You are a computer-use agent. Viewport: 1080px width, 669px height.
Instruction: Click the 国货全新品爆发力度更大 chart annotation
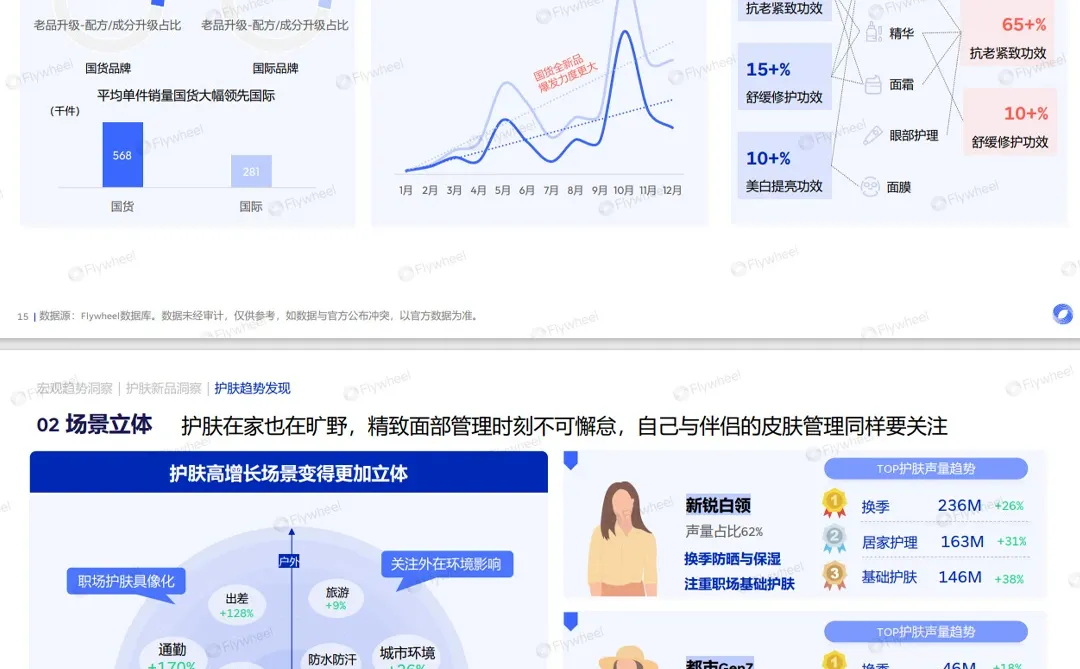click(565, 74)
